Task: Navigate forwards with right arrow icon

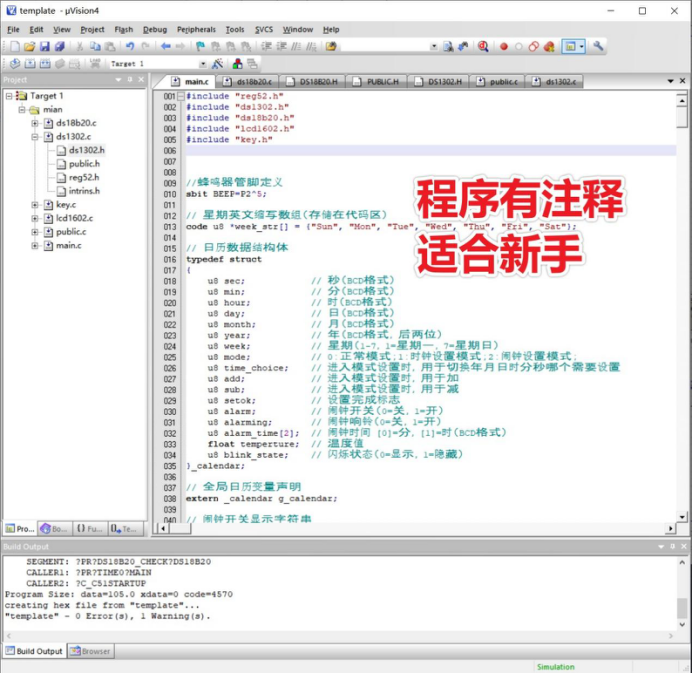Action: point(181,46)
